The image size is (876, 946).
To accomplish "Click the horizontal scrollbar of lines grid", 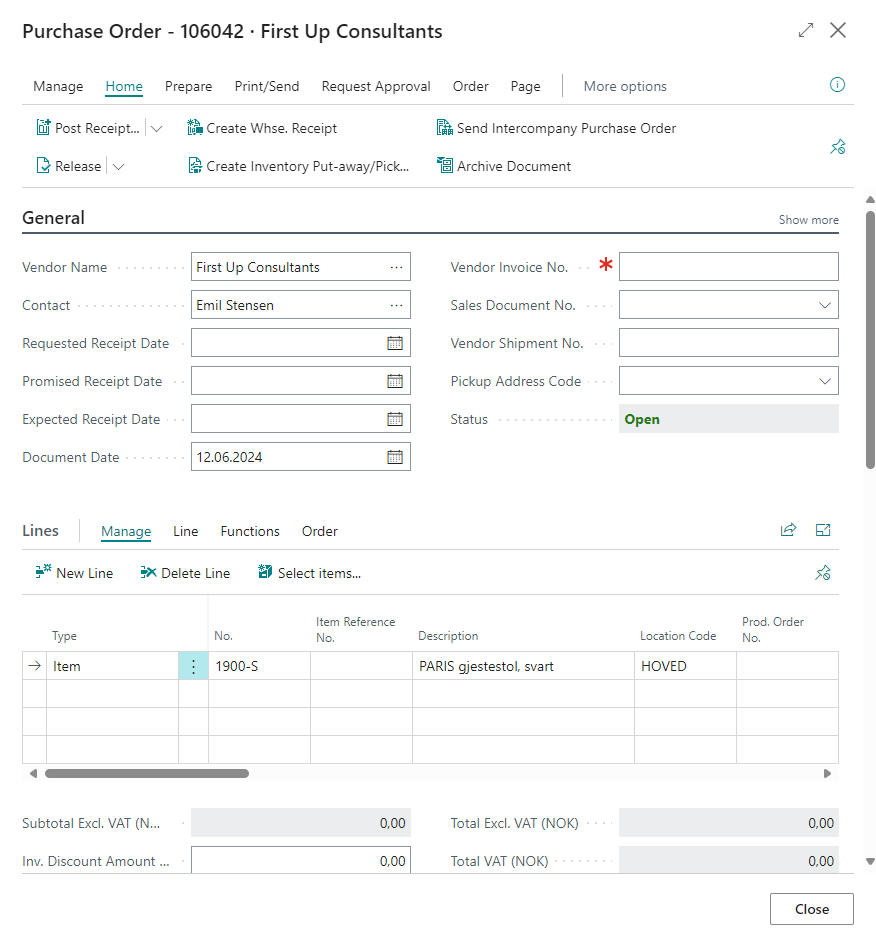I will 147,773.
